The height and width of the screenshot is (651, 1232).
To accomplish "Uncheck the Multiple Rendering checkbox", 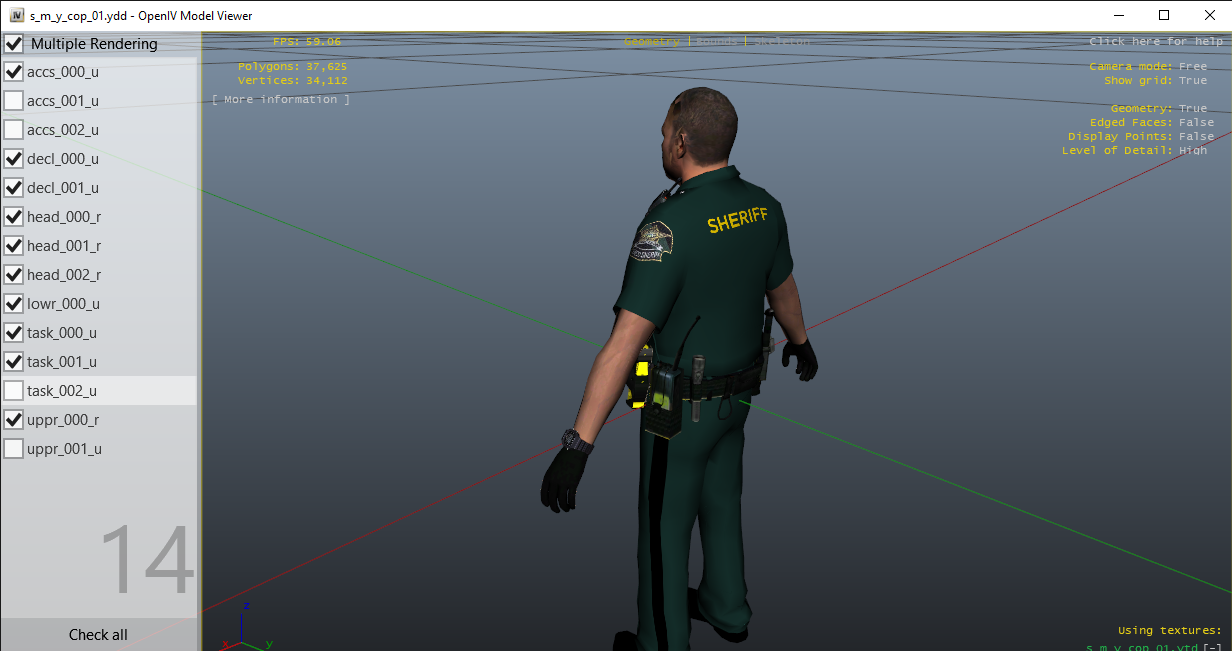I will [x=14, y=44].
